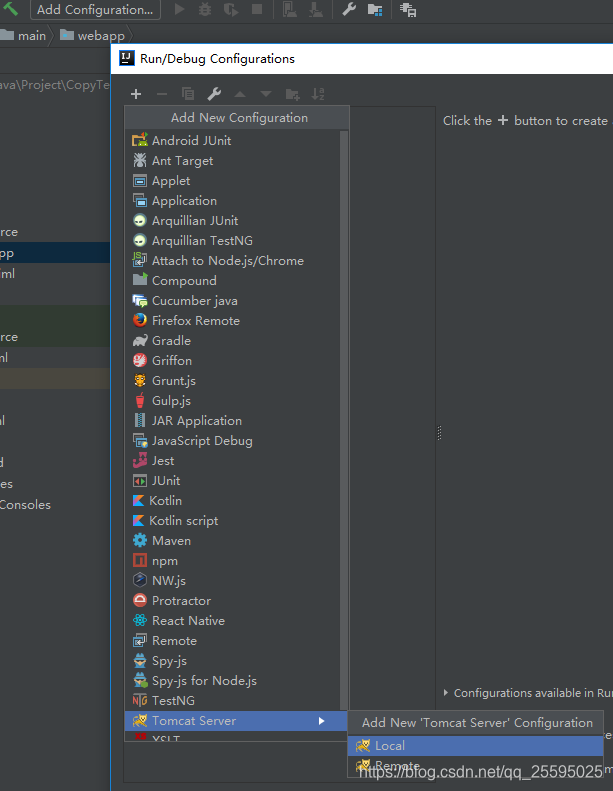The height and width of the screenshot is (791, 613).
Task: Select the Consoles item in project tree
Action: coord(25,504)
